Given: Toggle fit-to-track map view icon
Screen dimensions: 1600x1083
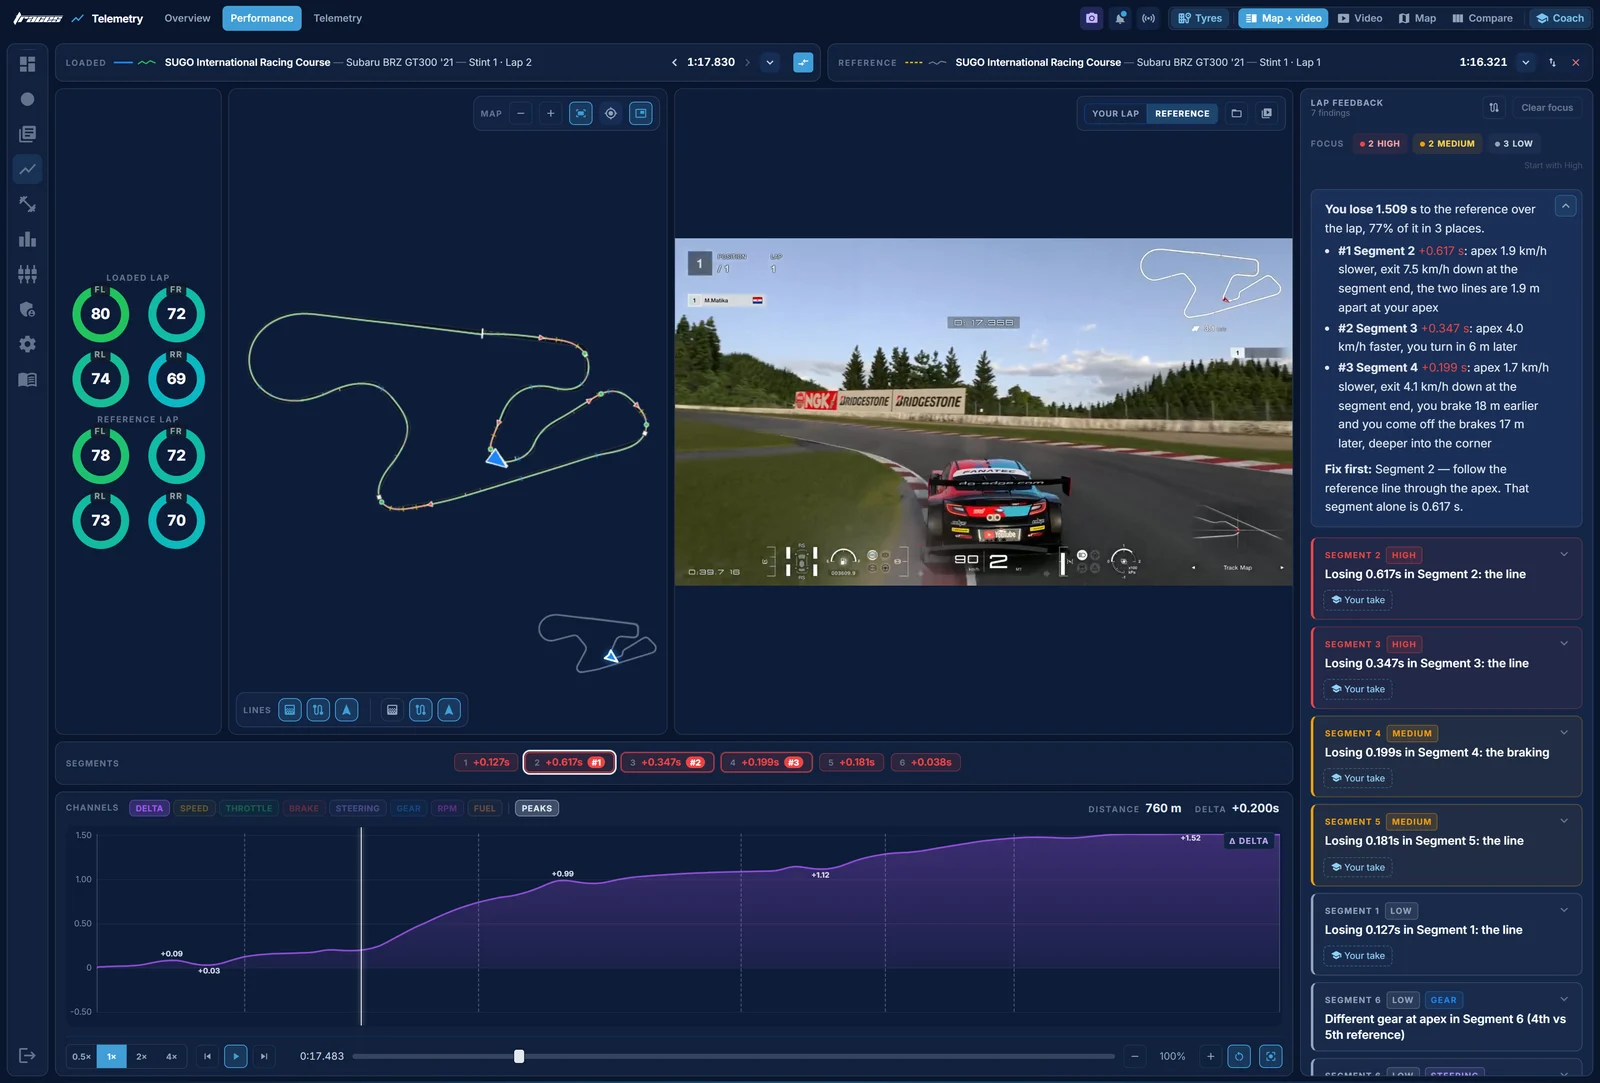Looking at the screenshot, I should coord(581,113).
